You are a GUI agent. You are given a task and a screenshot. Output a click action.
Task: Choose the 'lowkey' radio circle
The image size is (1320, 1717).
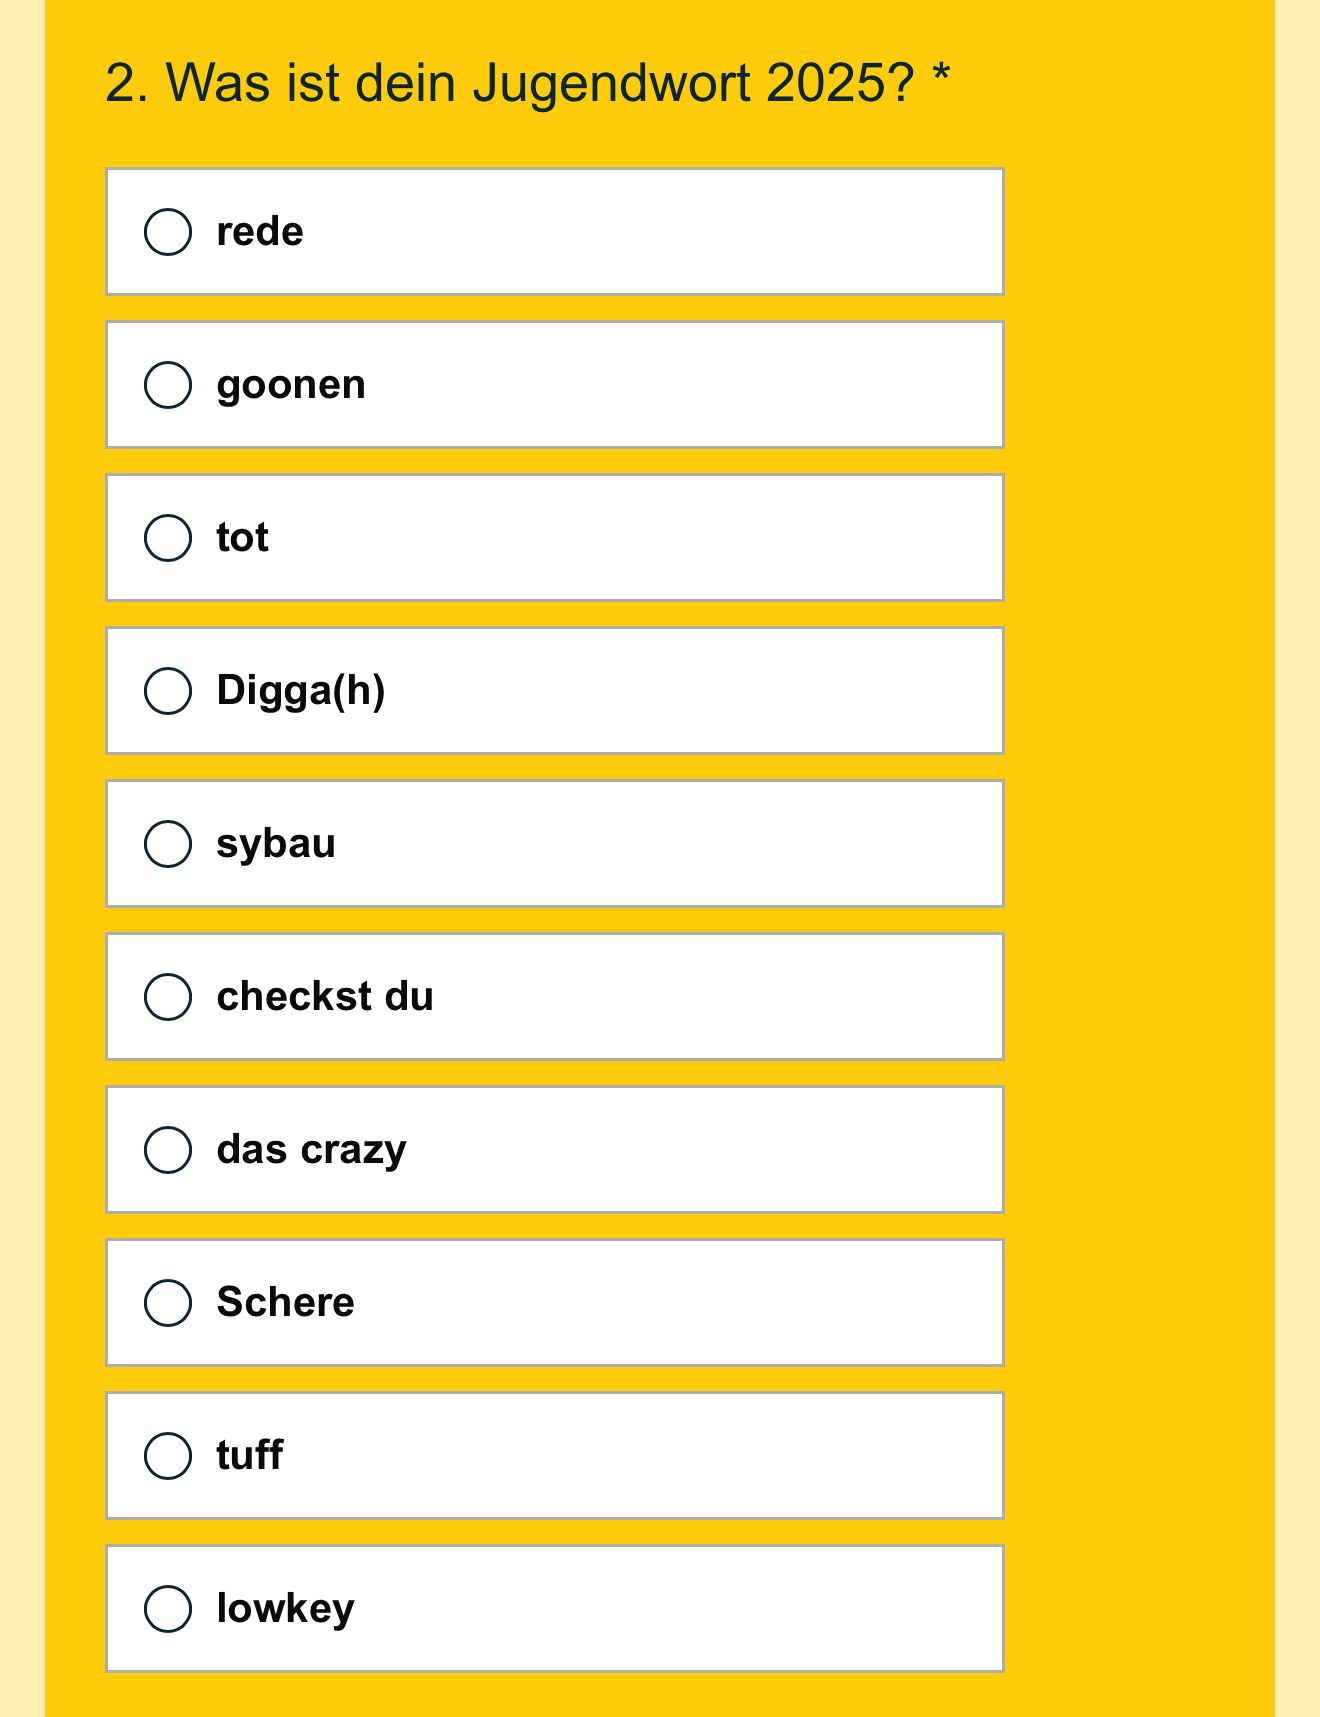pyautogui.click(x=168, y=1609)
